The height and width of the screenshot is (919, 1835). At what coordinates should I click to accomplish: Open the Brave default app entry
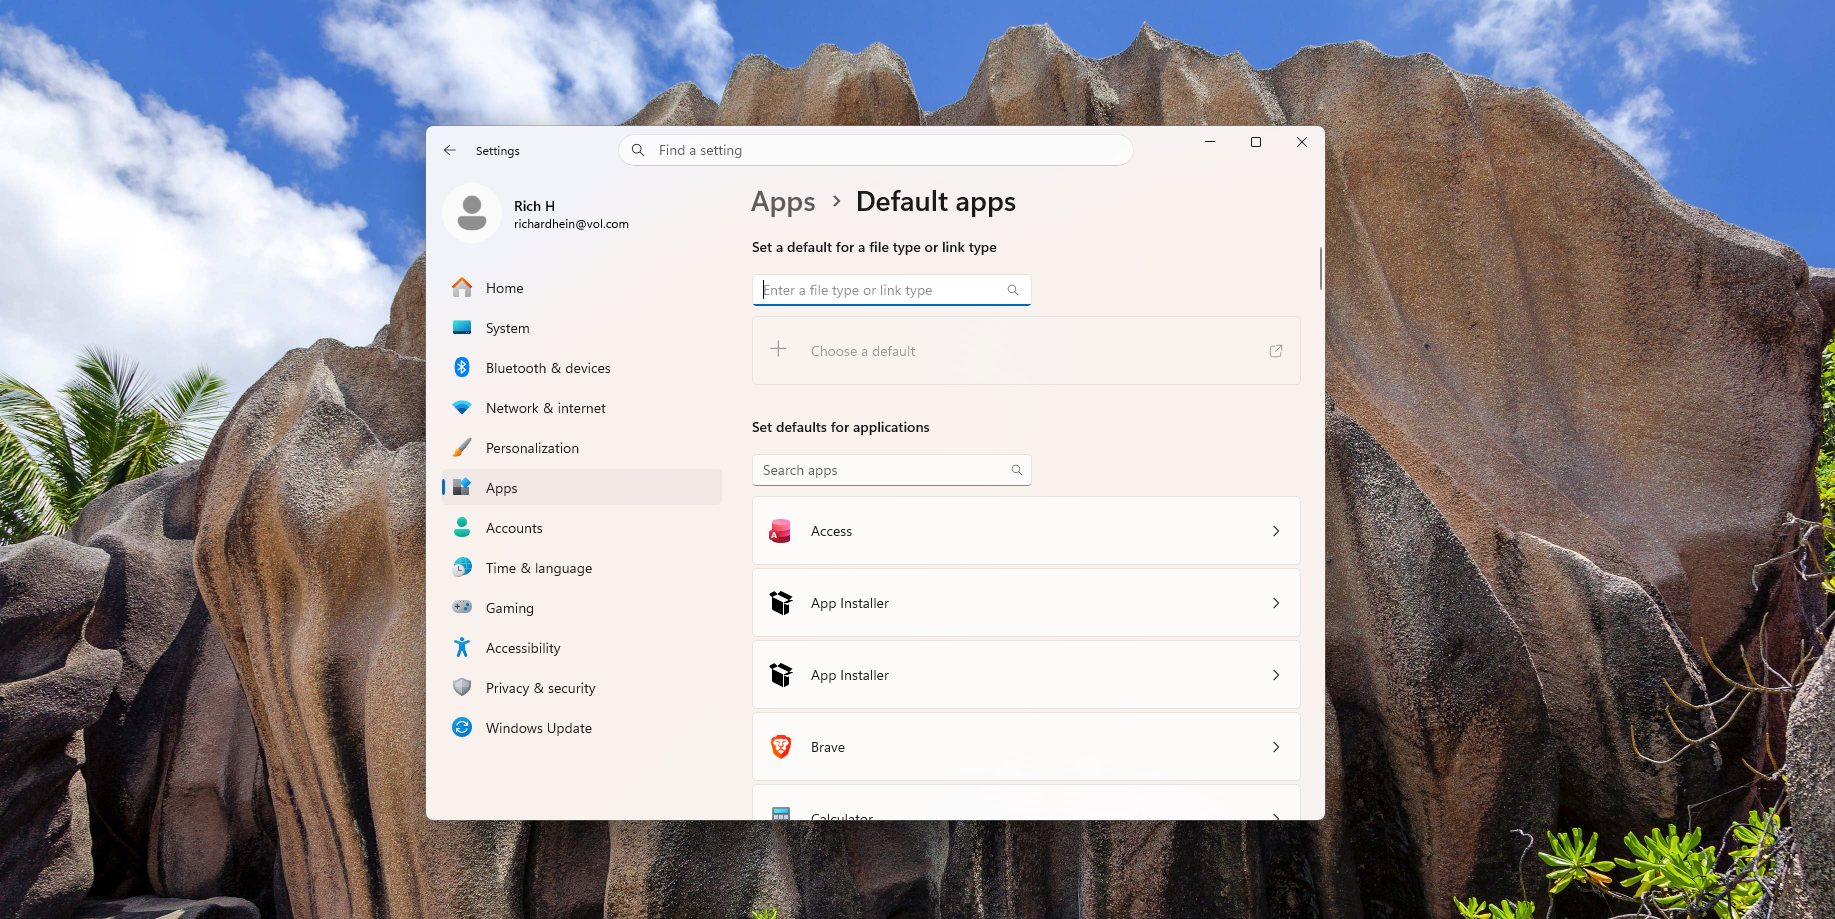pyautogui.click(x=1026, y=747)
